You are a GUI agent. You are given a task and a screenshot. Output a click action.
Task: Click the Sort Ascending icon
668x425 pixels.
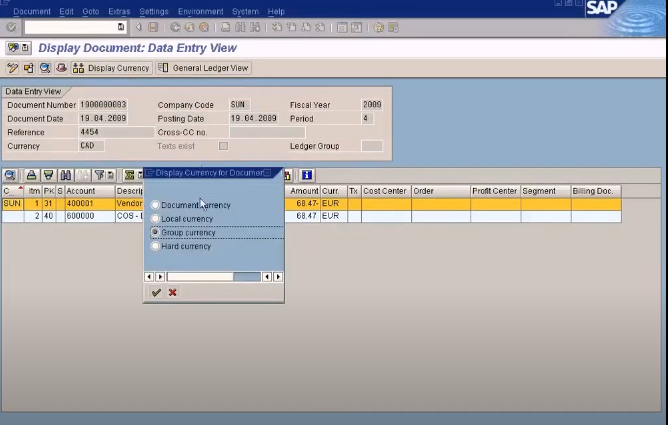31,175
